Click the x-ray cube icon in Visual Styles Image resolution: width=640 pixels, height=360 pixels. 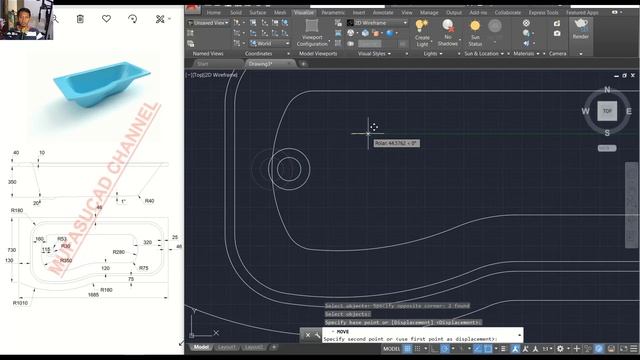pyautogui.click(x=365, y=33)
